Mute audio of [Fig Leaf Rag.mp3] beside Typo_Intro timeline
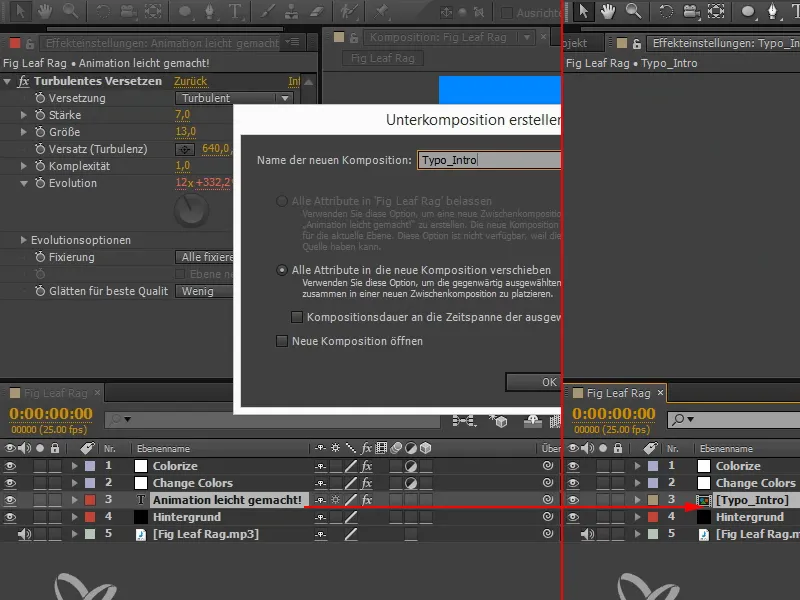 point(587,534)
